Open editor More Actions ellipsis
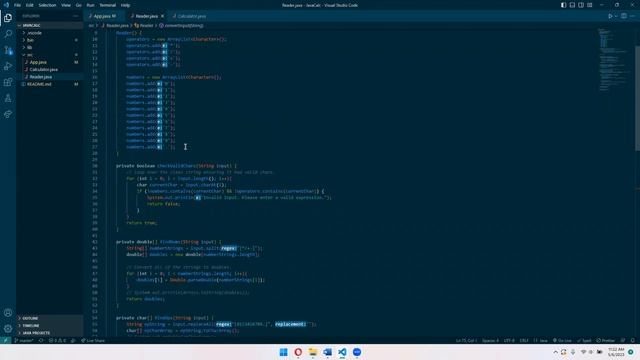The image size is (640, 360). [x=633, y=16]
